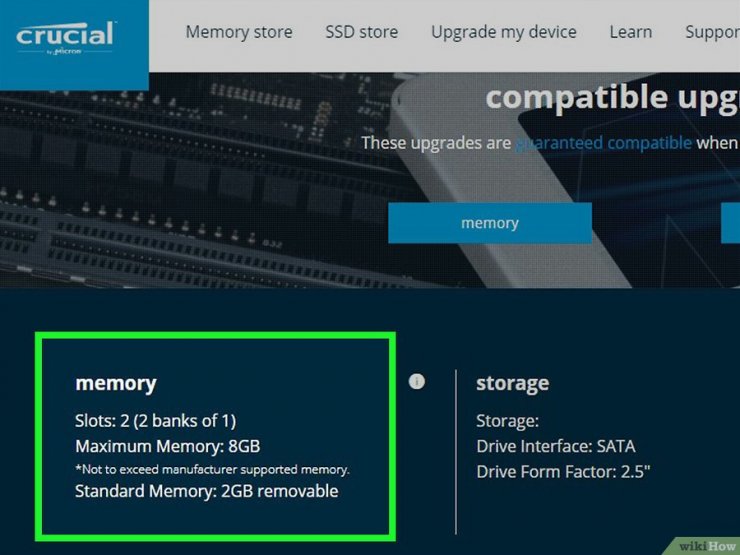This screenshot has height=555, width=740.
Task: Click the Drive Interface: SATA line
Action: coord(555,446)
